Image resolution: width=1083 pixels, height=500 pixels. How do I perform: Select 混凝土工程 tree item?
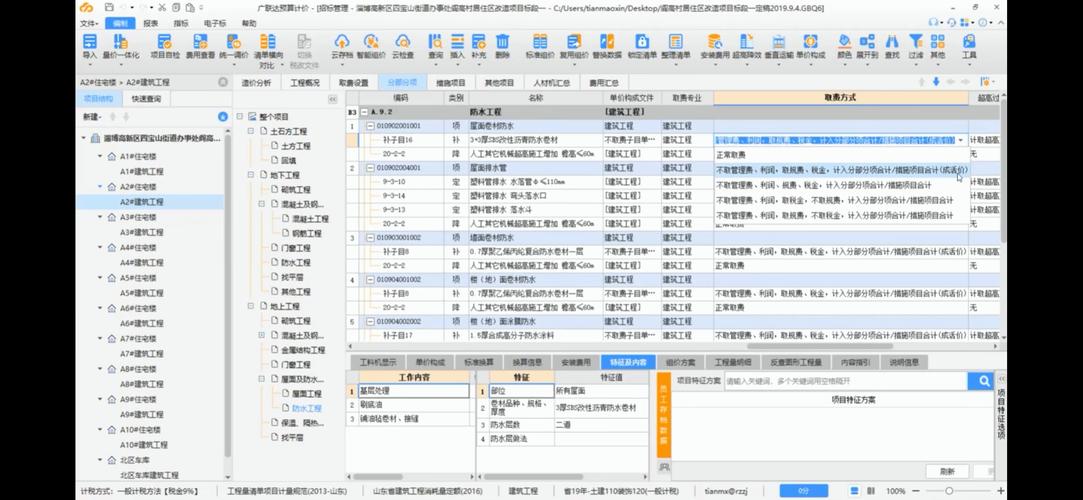[309, 218]
